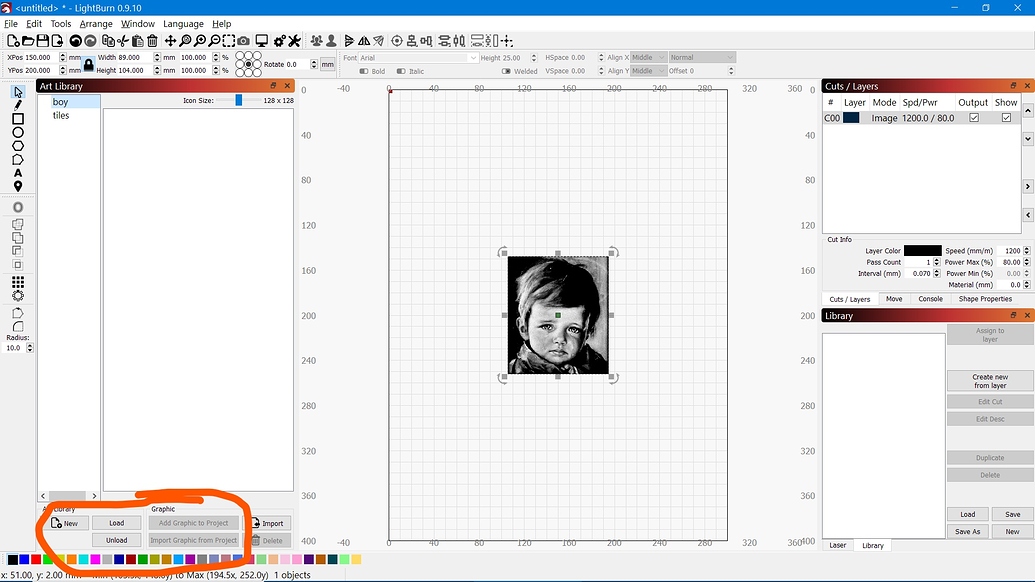
Task: Activate the Edit Nodes tool
Action: (x=18, y=160)
